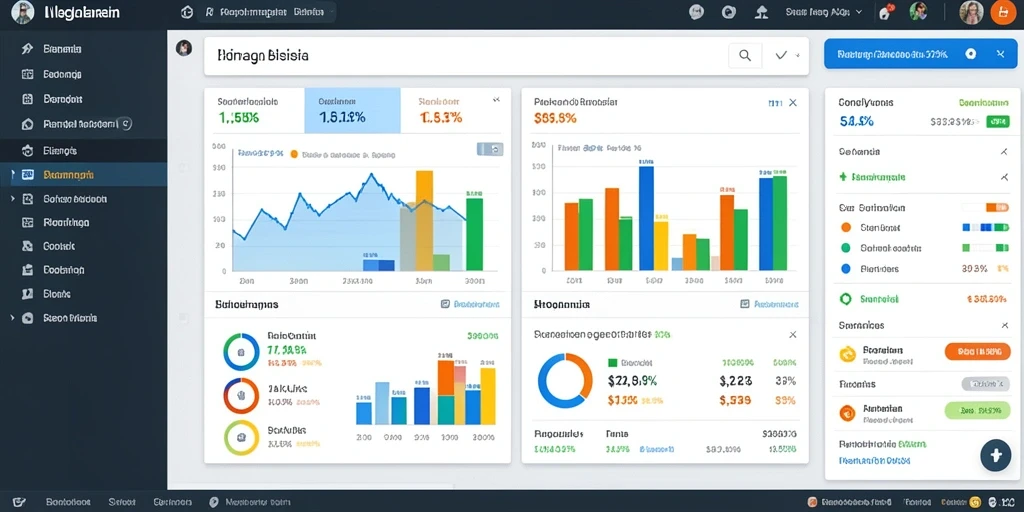Click the gray pill button in right panel
1024x512 pixels.
[x=985, y=384]
